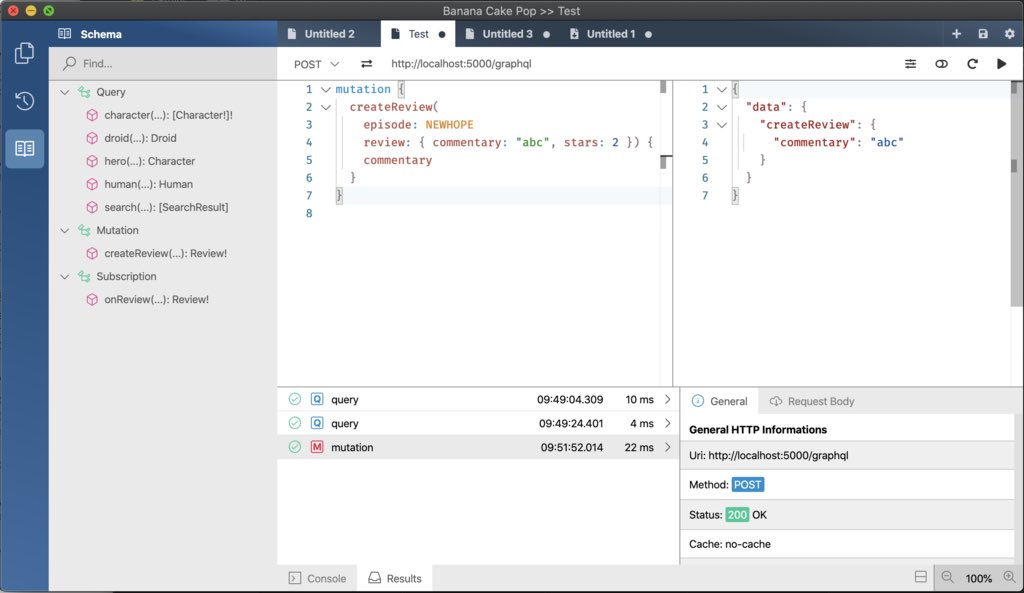
Task: Reload schema with refresh icon
Action: pos(972,64)
